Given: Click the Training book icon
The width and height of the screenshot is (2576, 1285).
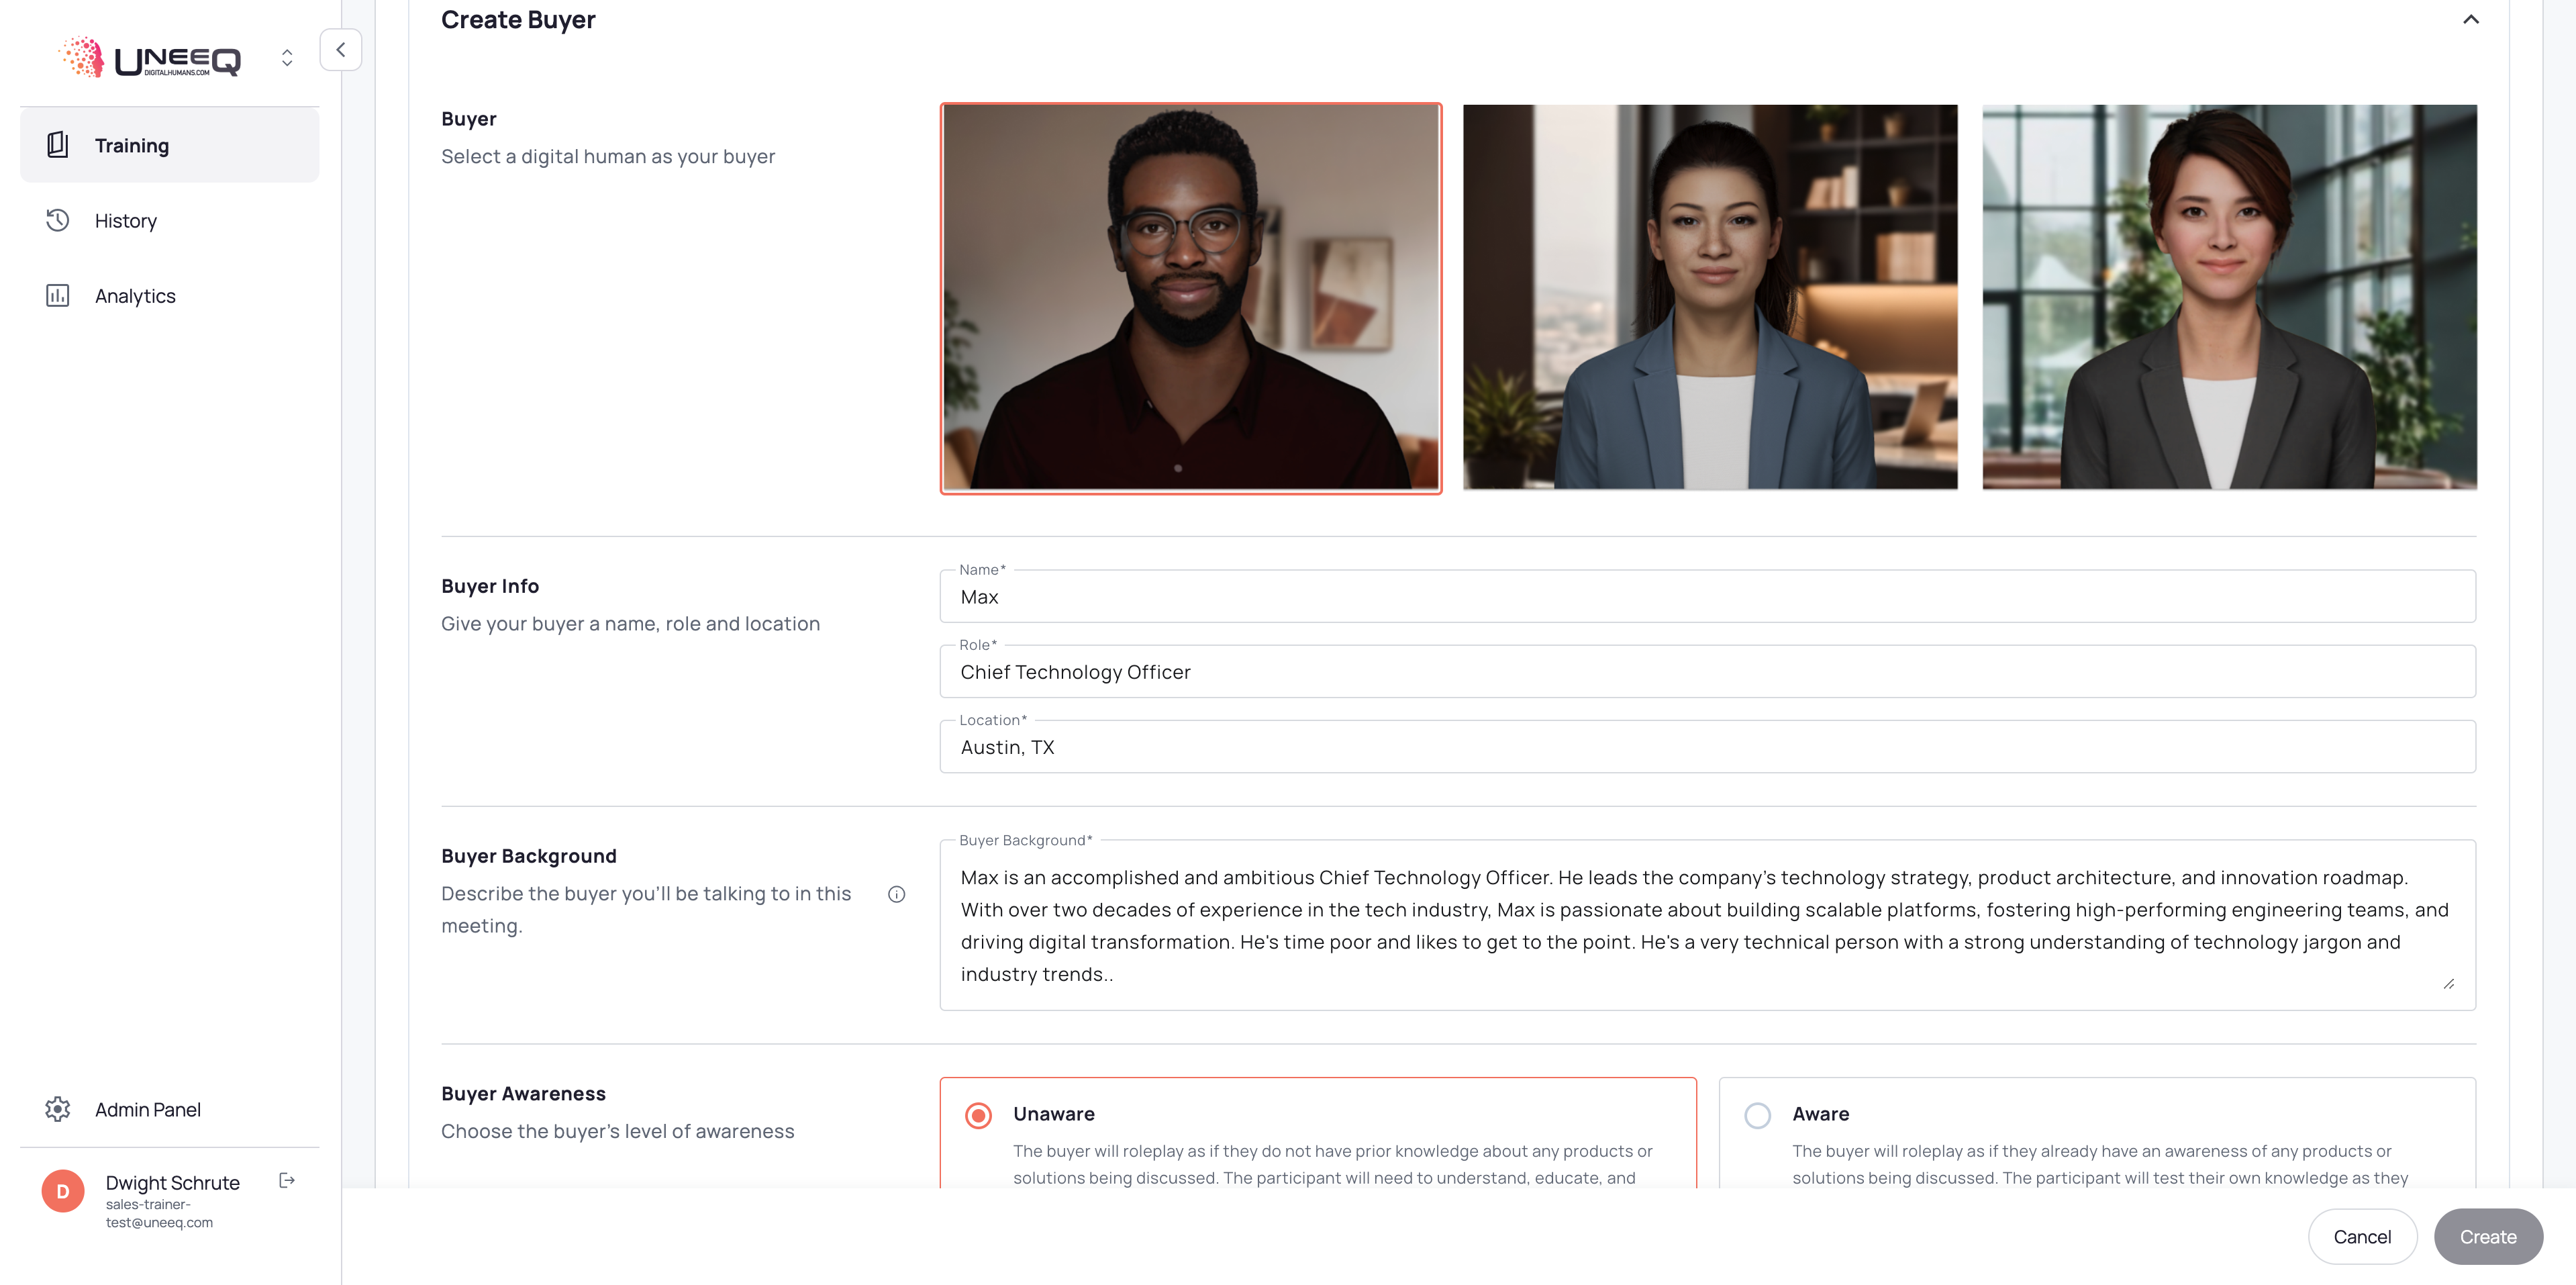Looking at the screenshot, I should (x=58, y=145).
